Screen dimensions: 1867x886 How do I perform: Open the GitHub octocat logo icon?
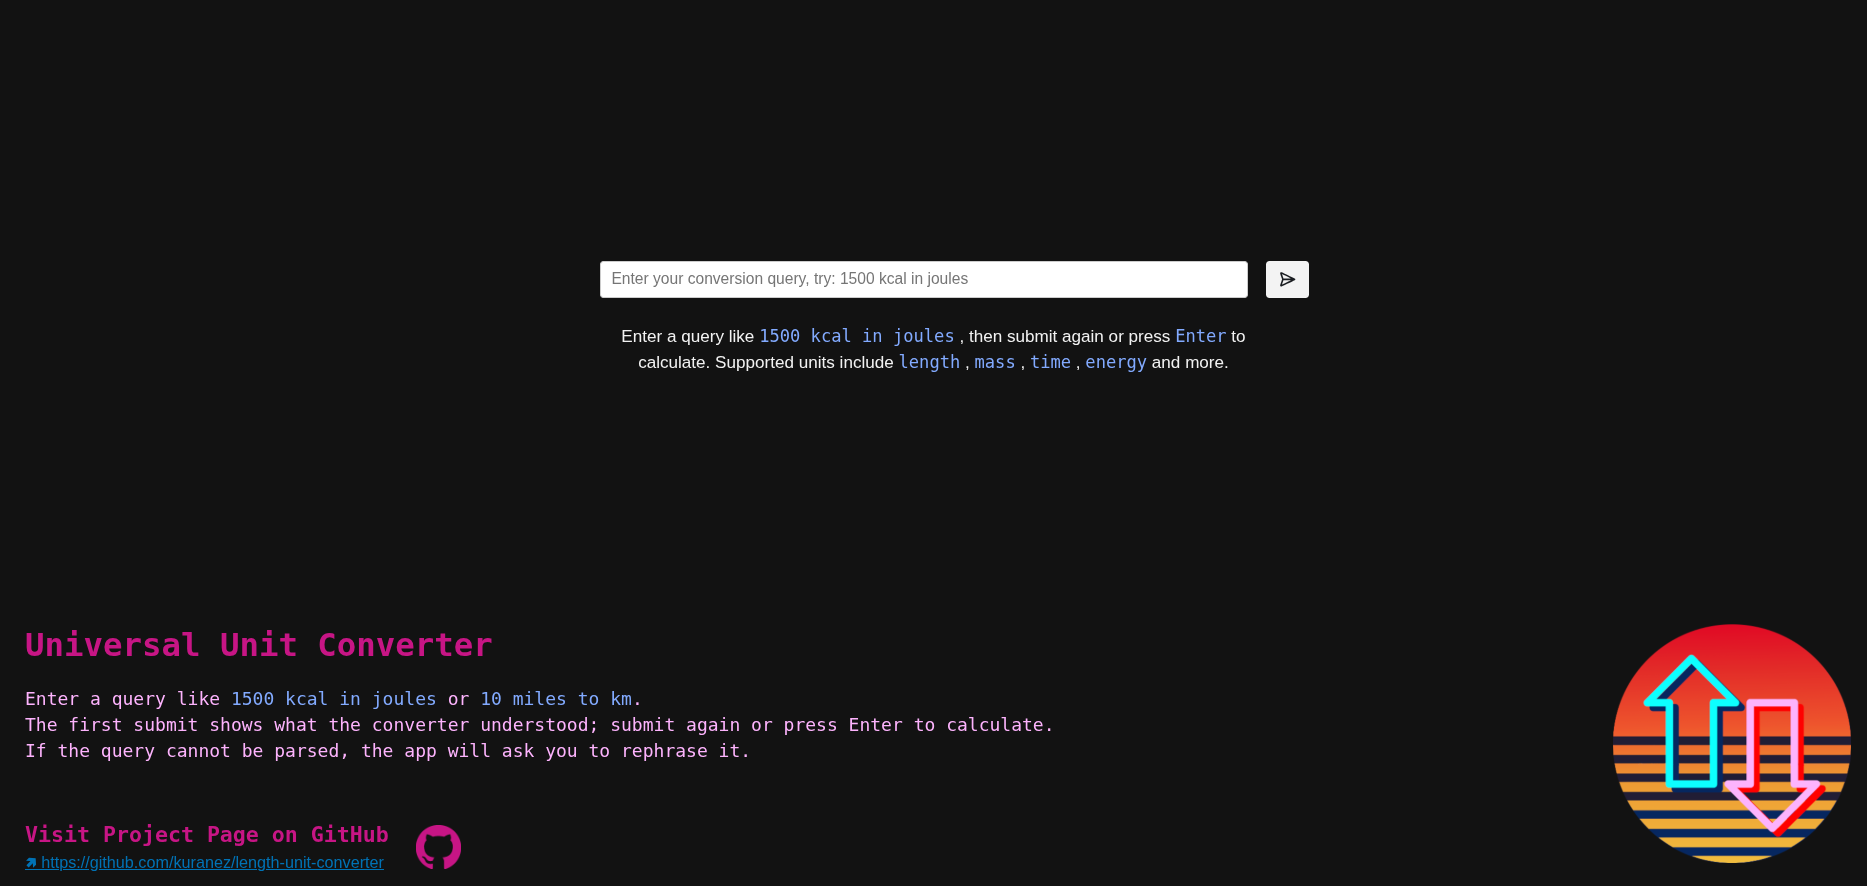[x=438, y=847]
